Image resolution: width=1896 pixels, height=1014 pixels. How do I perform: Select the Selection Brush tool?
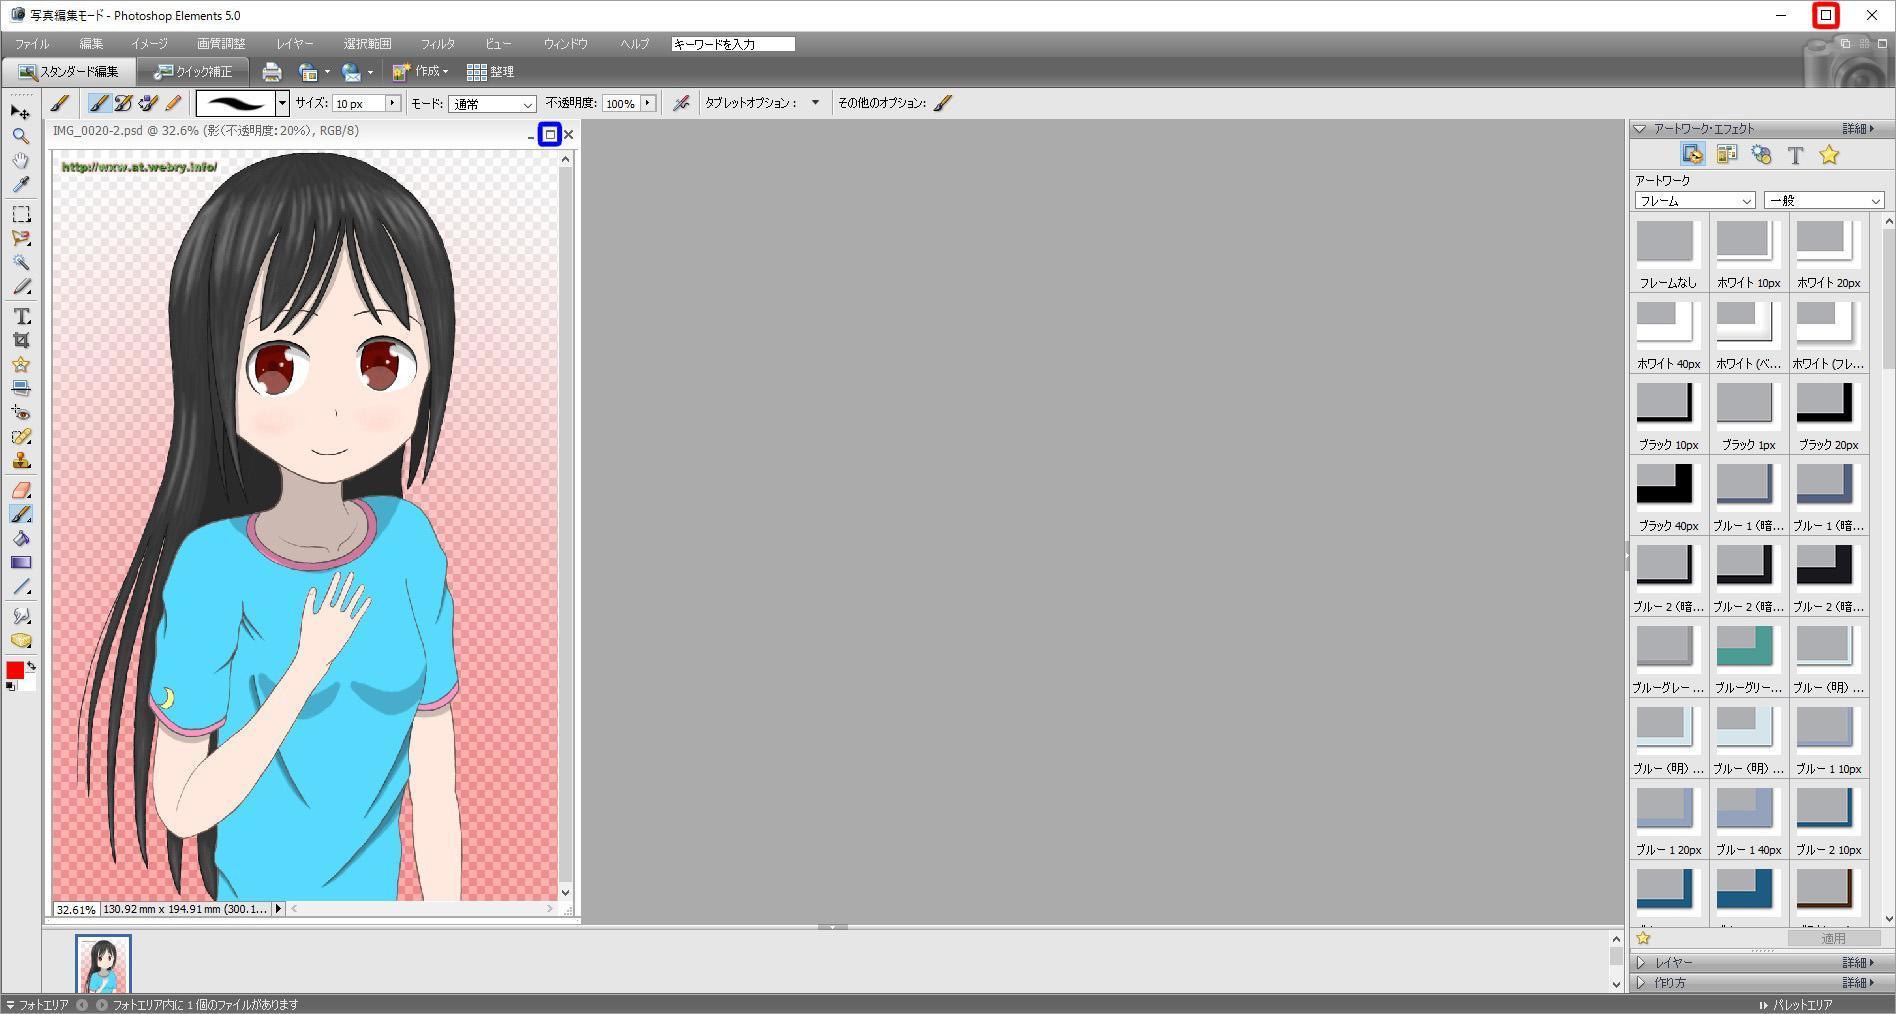(20, 286)
